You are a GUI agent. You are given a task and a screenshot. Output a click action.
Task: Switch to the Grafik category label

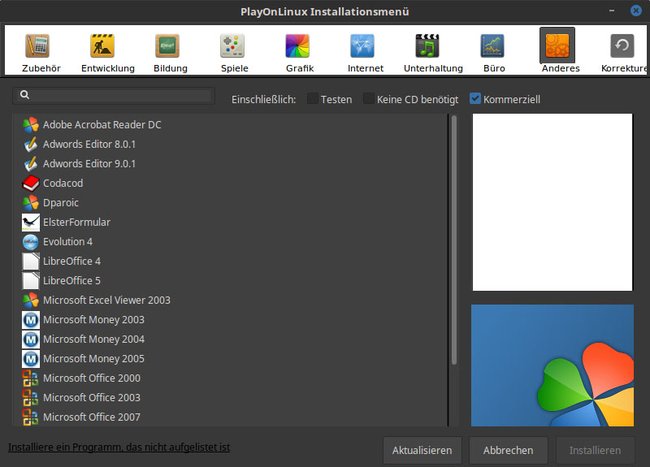click(x=300, y=68)
